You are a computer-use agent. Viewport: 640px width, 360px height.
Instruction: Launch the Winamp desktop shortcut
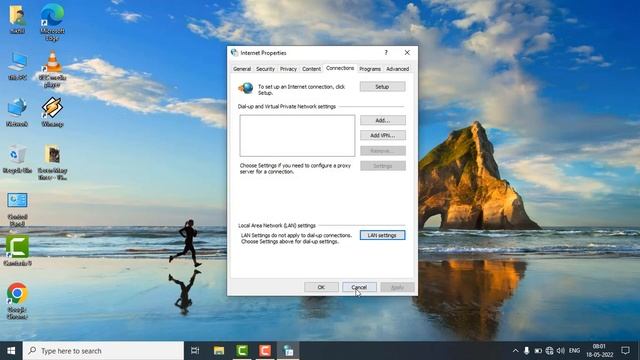[52, 112]
